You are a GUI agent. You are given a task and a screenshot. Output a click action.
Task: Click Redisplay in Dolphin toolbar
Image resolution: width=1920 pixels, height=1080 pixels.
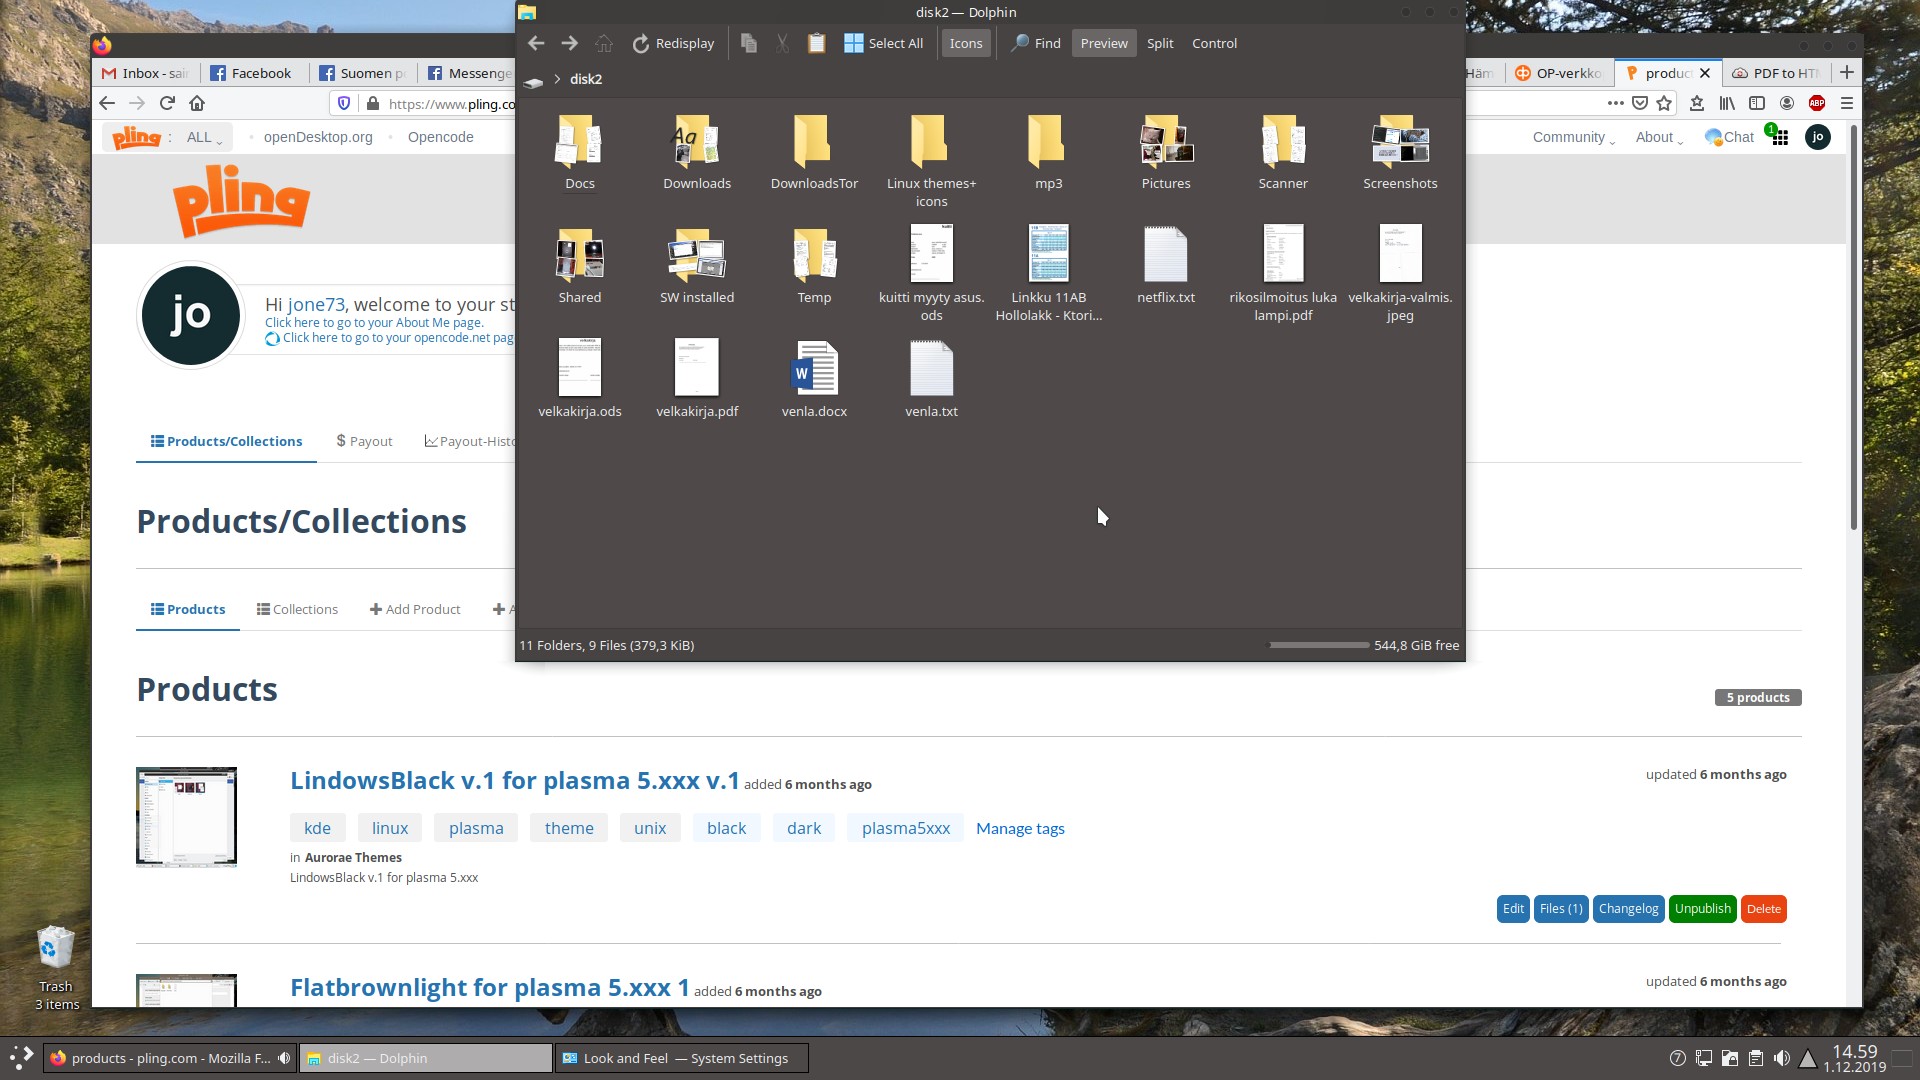click(673, 43)
